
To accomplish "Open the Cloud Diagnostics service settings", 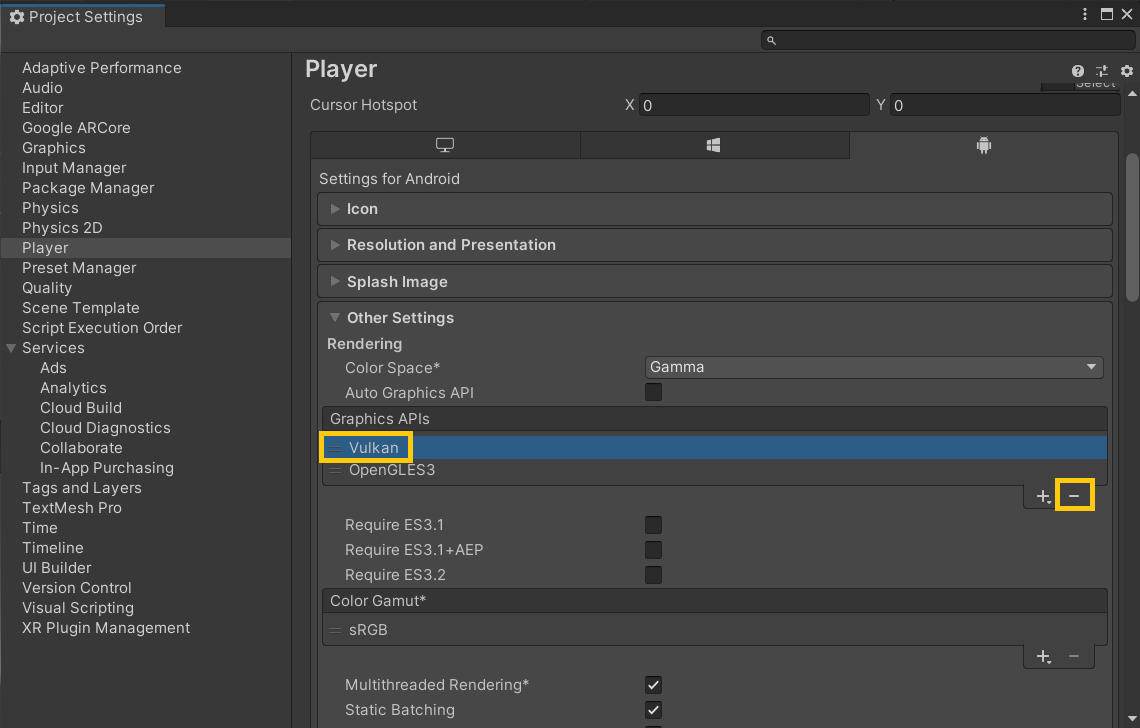I will 105,428.
